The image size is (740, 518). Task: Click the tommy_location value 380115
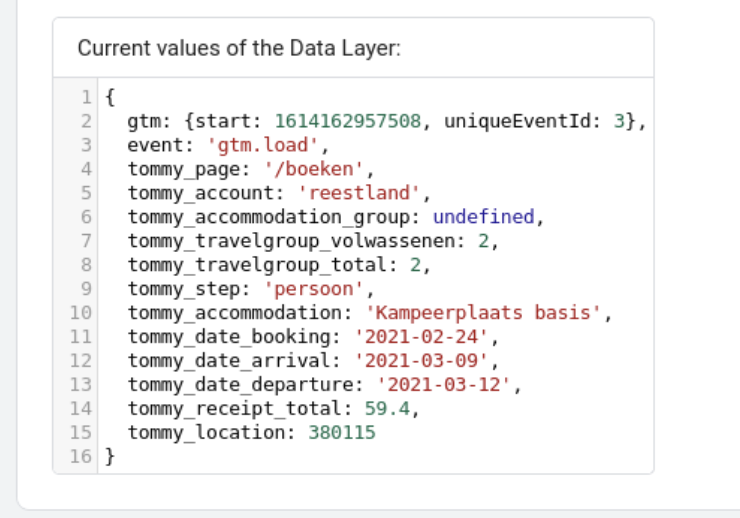[342, 433]
